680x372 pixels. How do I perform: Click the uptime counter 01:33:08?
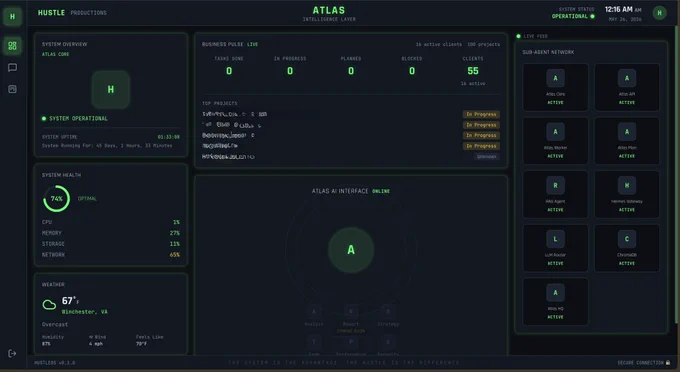pyautogui.click(x=169, y=137)
